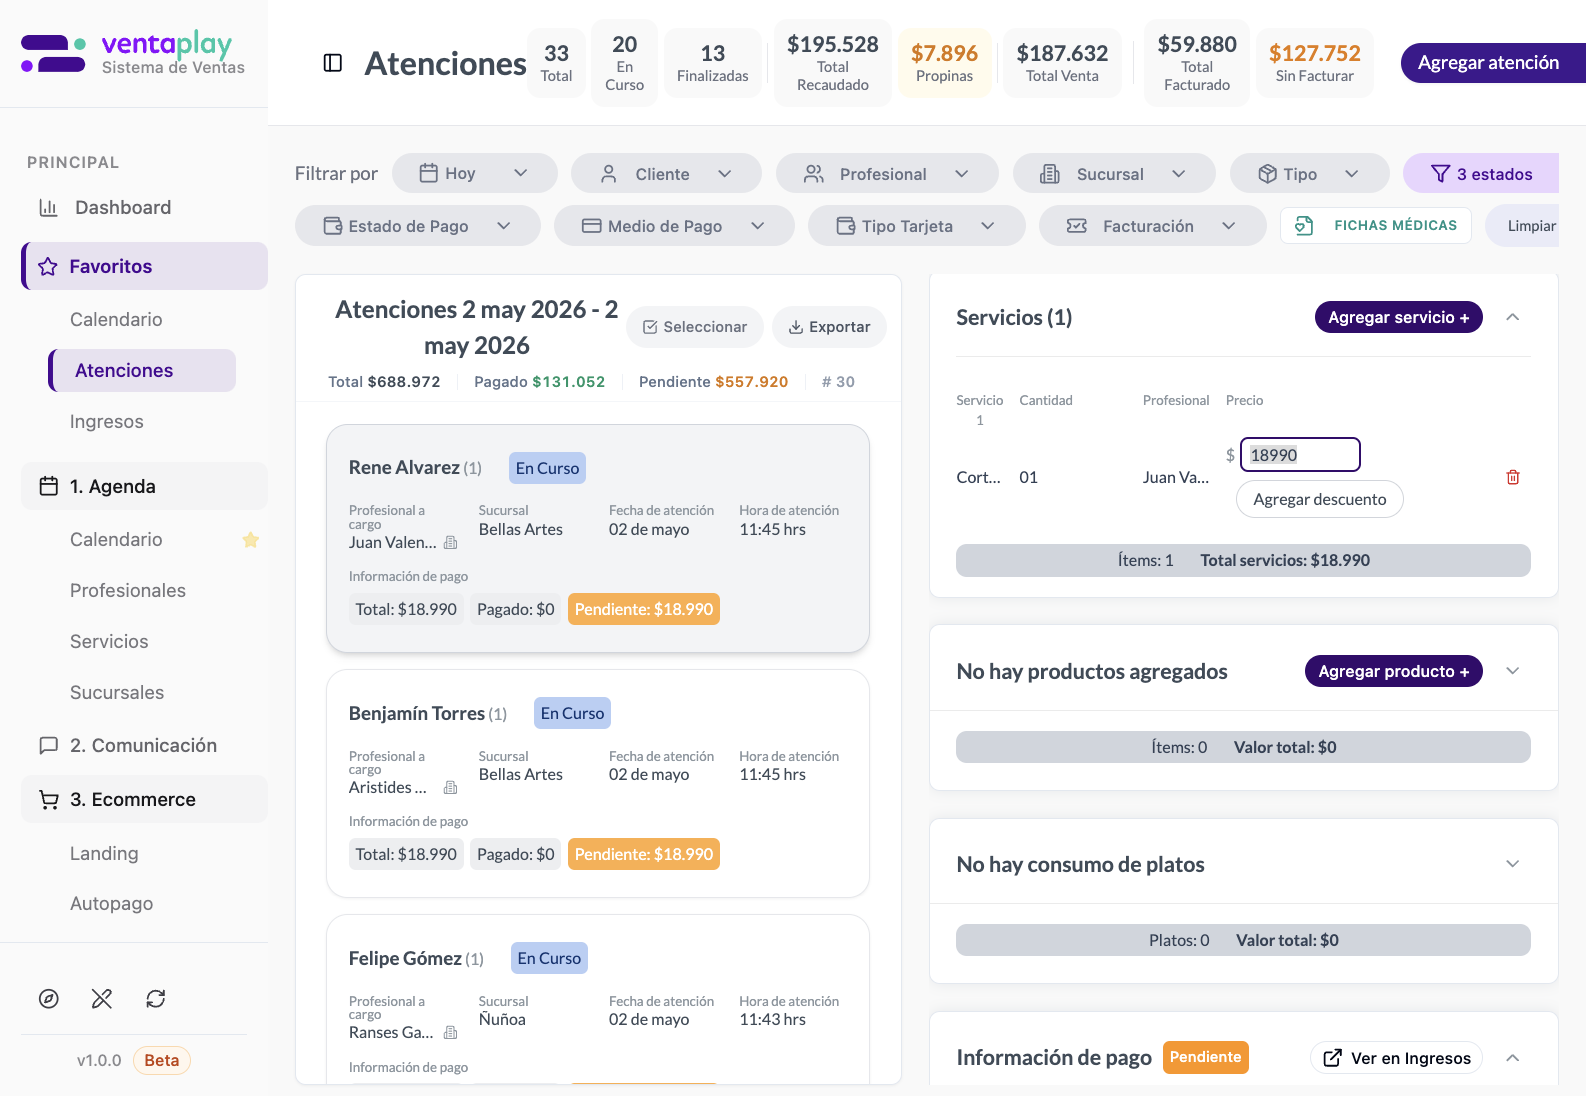
Task: Click Agregar descuento button
Action: 1320,499
